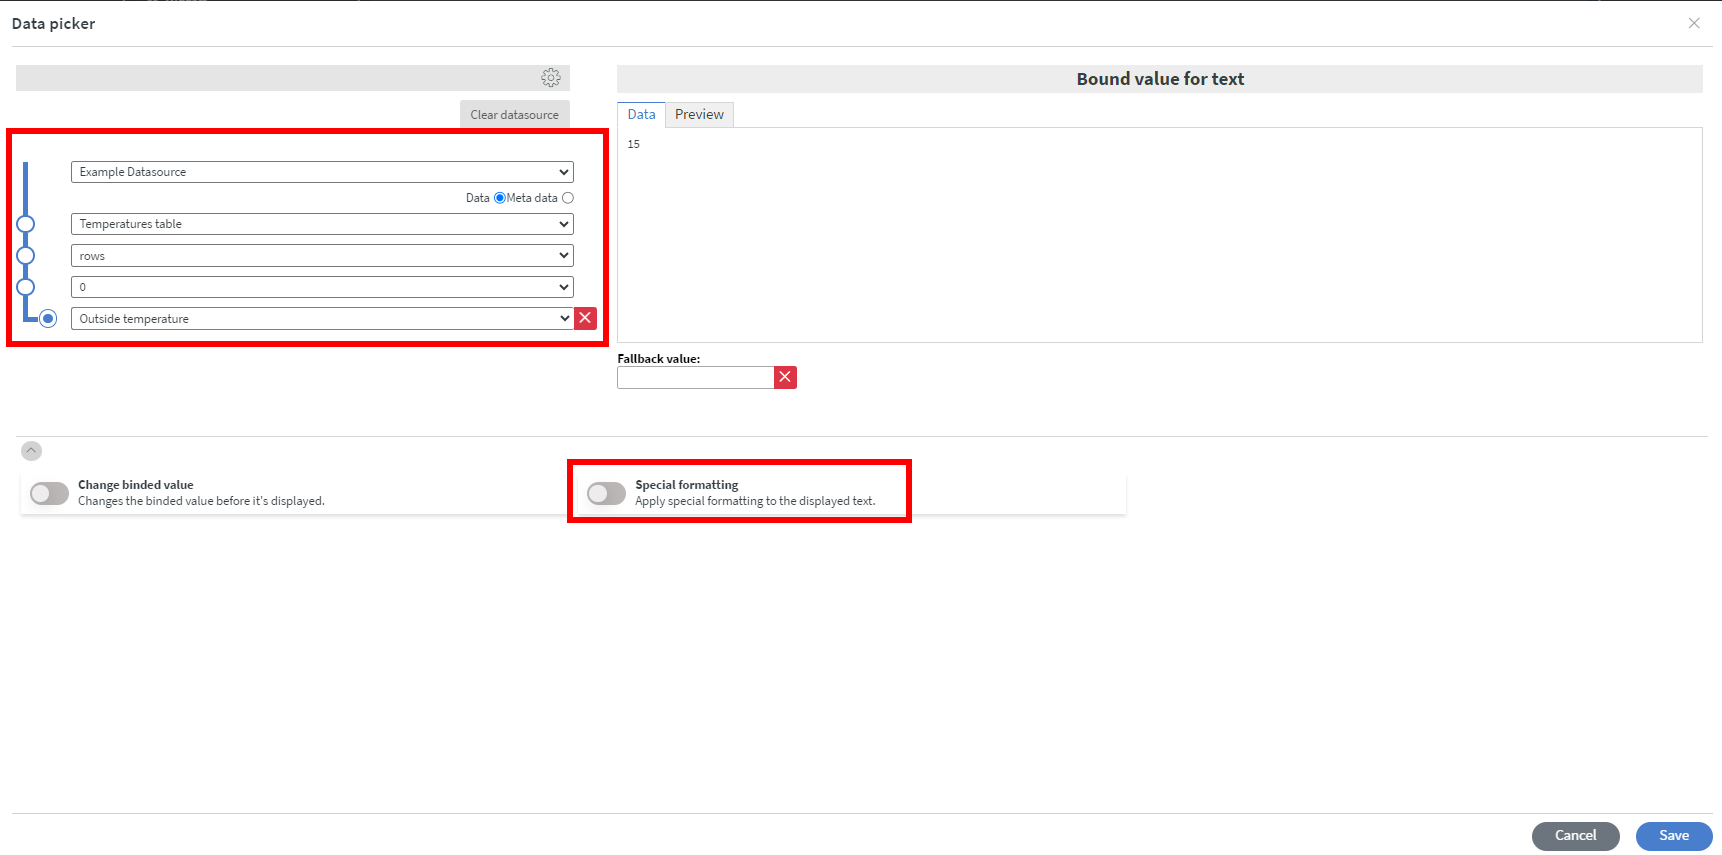The image size is (1722, 855).
Task: Select the Temperatures table tree node
Action: click(26, 224)
